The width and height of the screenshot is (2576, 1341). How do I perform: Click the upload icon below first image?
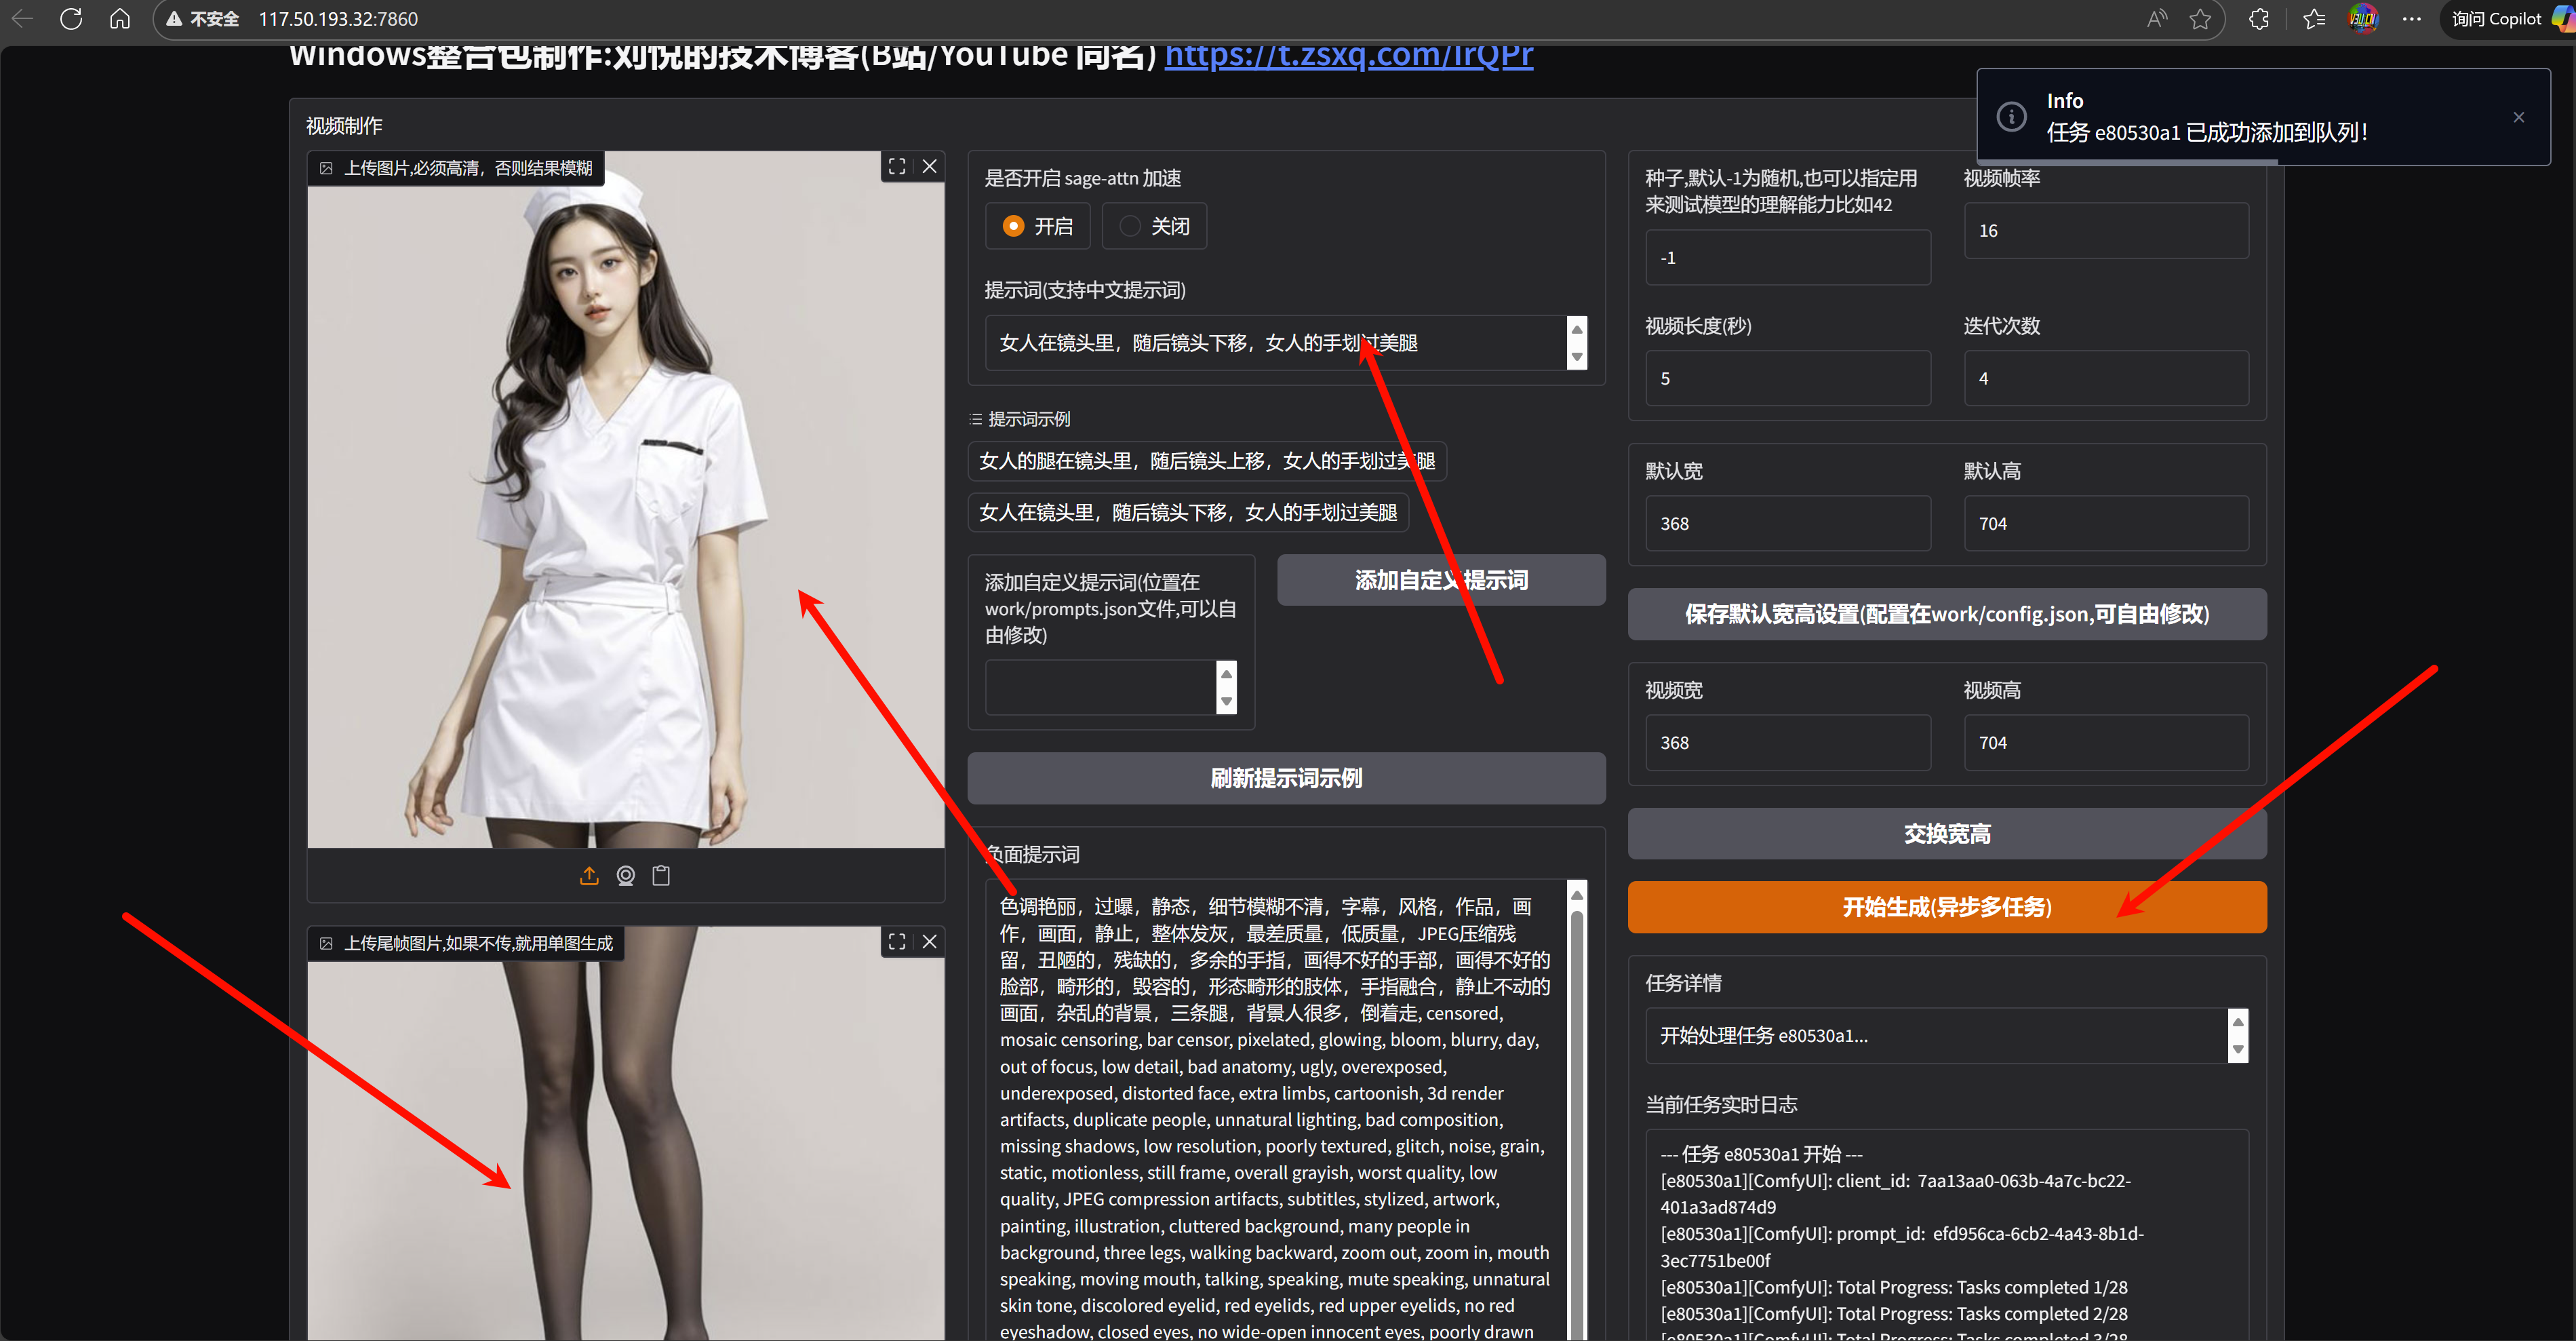589,876
